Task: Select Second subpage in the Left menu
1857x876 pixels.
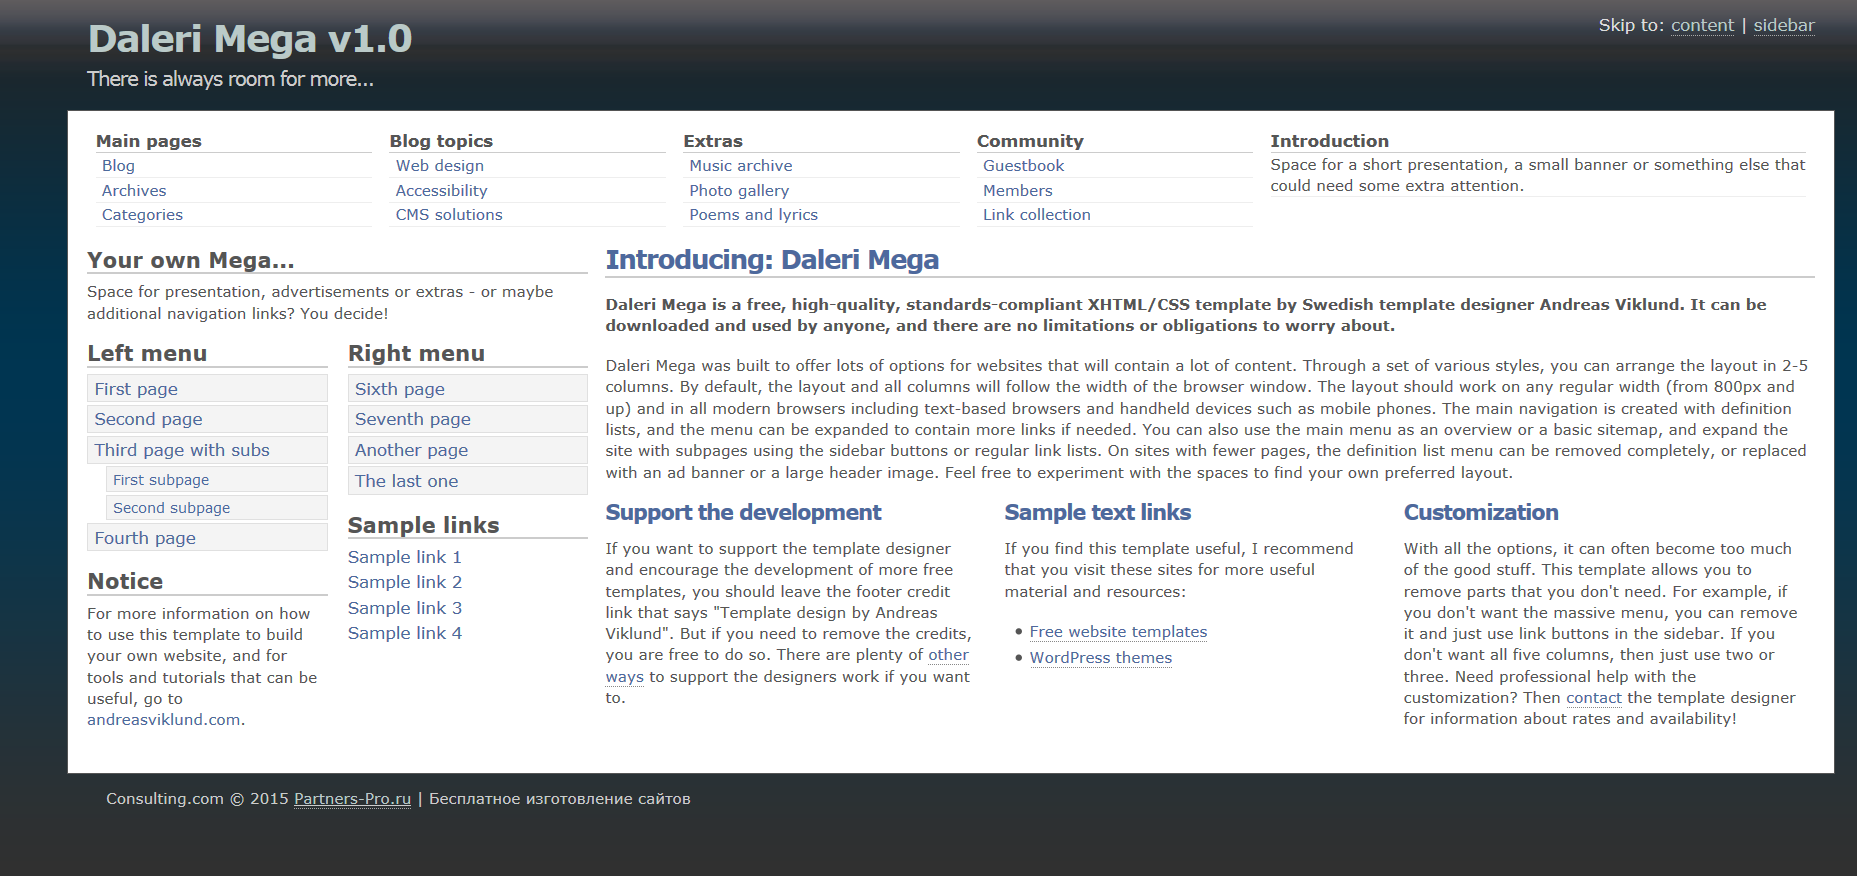Action: coord(171,508)
